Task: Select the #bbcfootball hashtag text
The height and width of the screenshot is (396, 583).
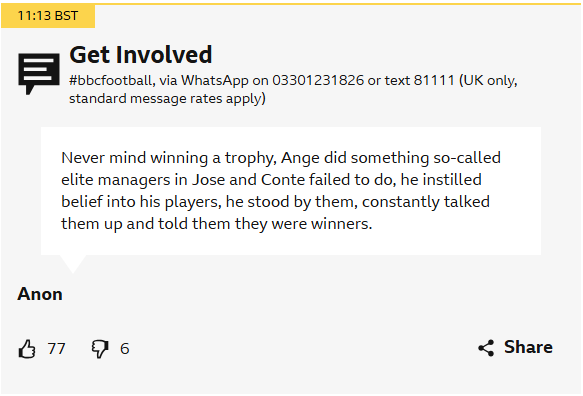Action: (112, 80)
